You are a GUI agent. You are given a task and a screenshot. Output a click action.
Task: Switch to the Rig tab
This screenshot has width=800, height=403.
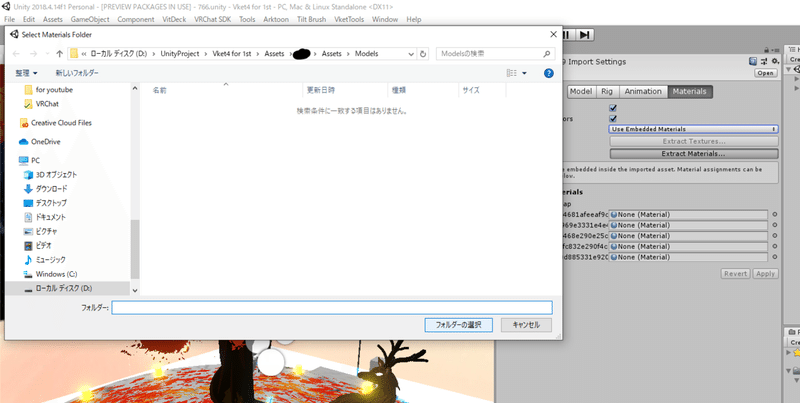pyautogui.click(x=607, y=92)
